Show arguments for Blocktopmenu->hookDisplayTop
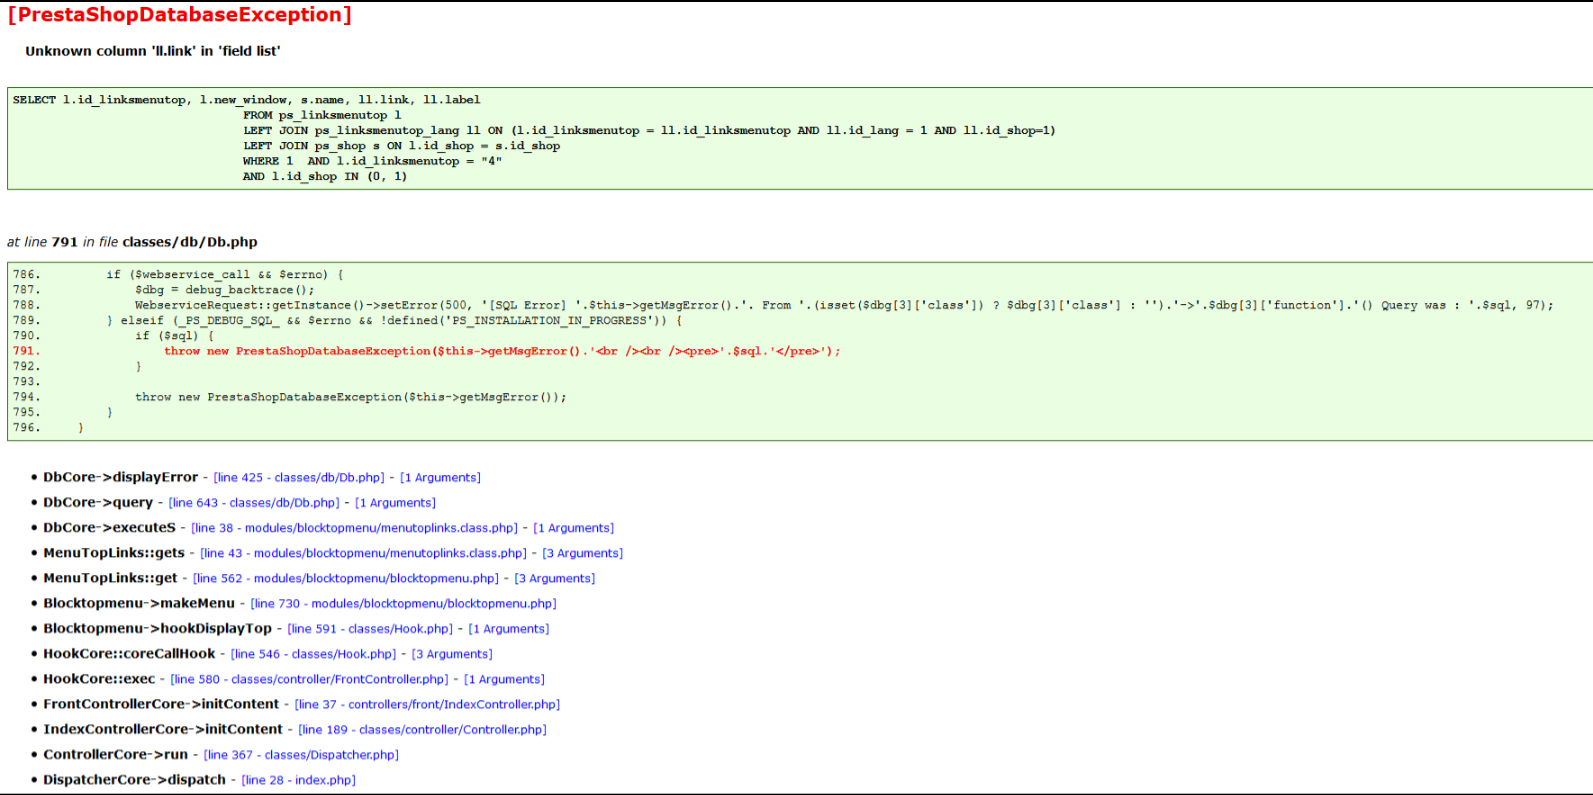Viewport: 1593px width, 795px height. pos(508,629)
